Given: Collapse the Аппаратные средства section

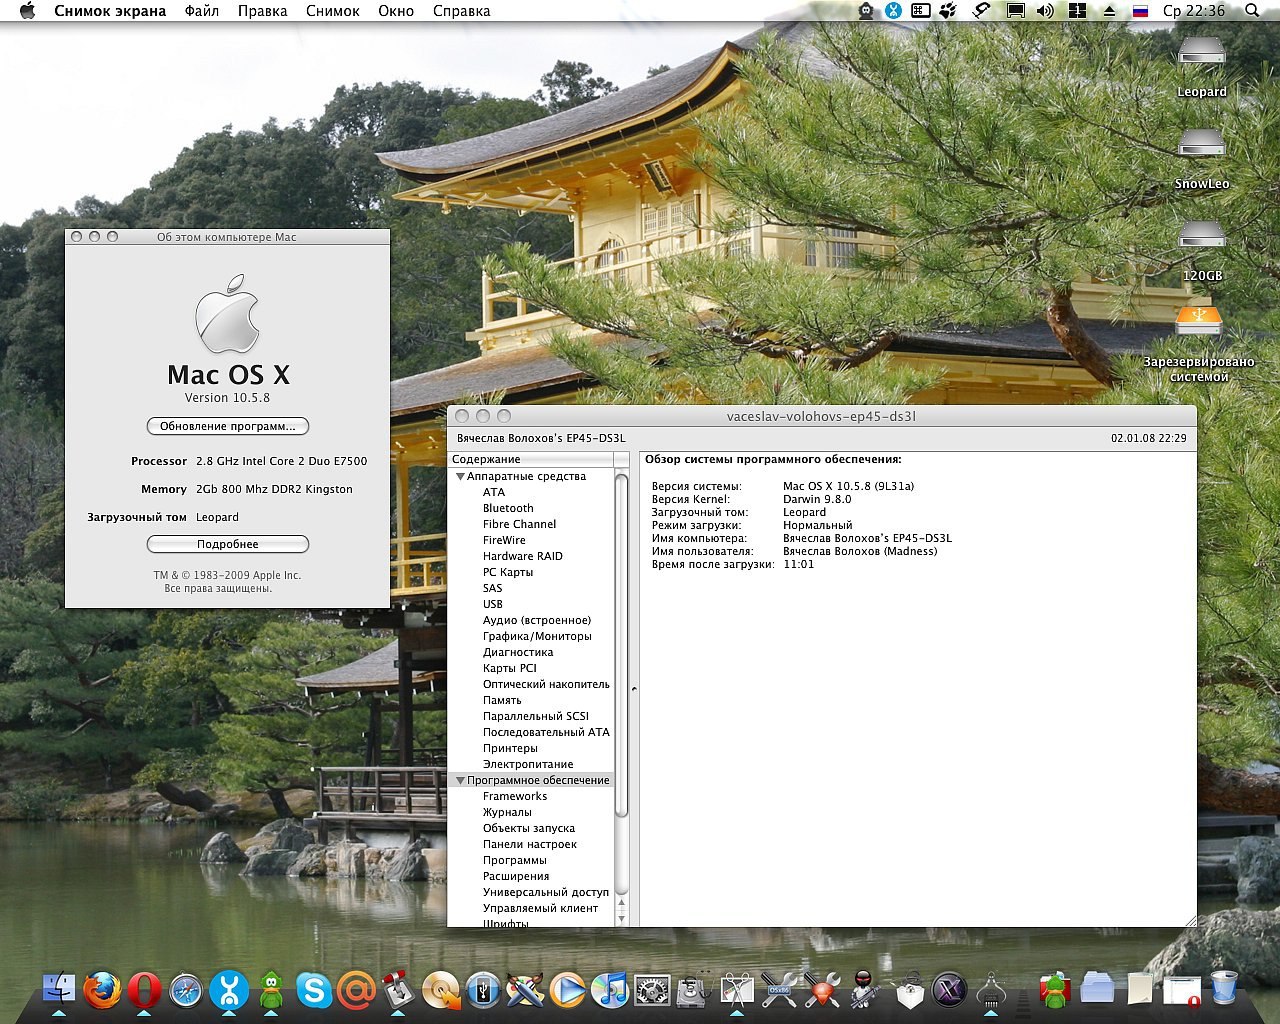Looking at the screenshot, I should click(461, 477).
